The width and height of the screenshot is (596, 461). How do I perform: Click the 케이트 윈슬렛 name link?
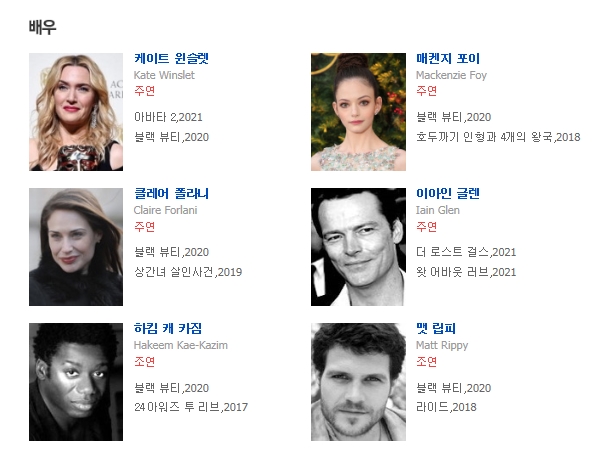coord(171,59)
